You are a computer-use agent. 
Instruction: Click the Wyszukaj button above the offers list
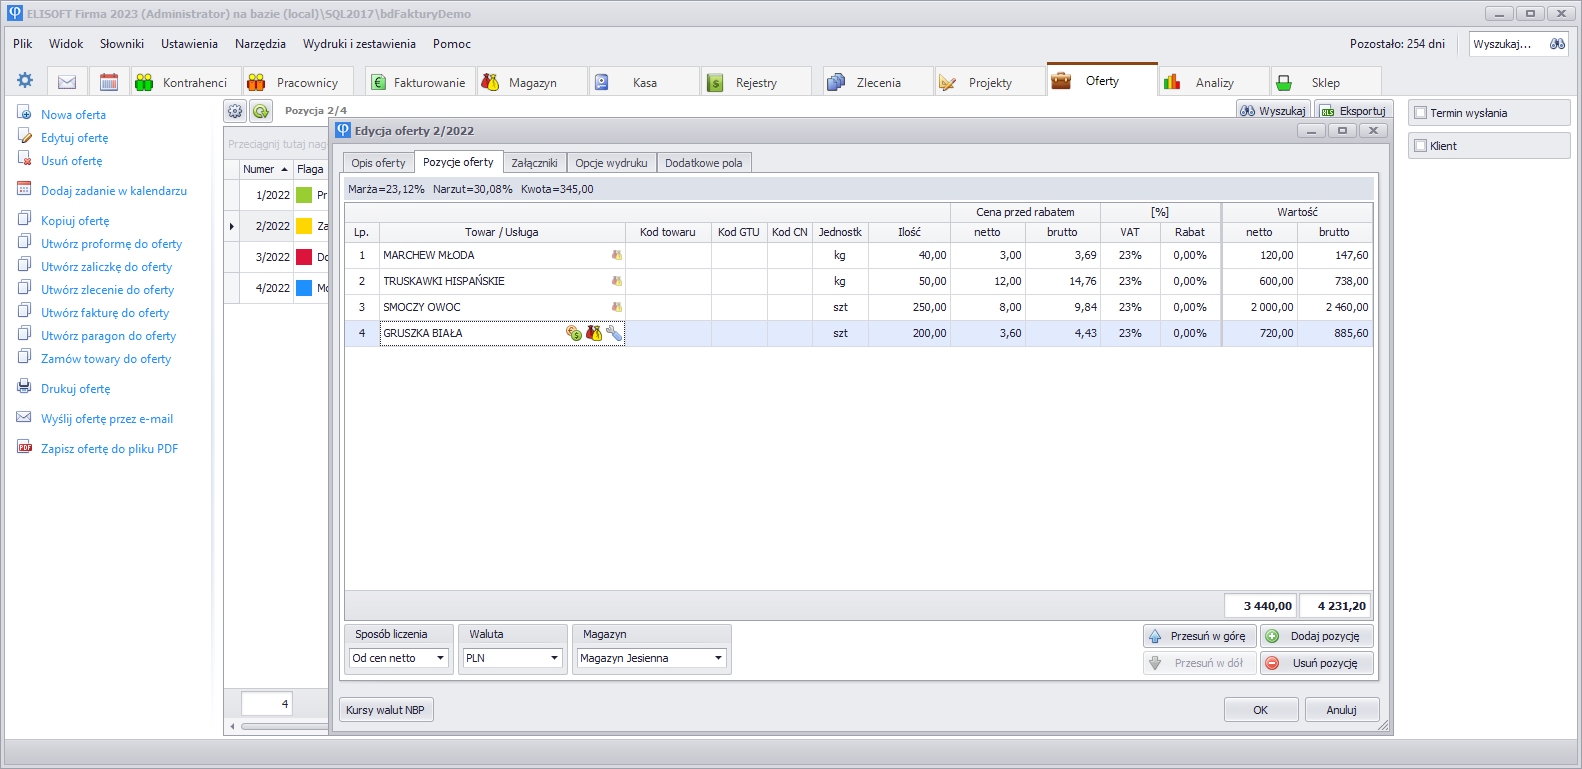click(x=1273, y=111)
